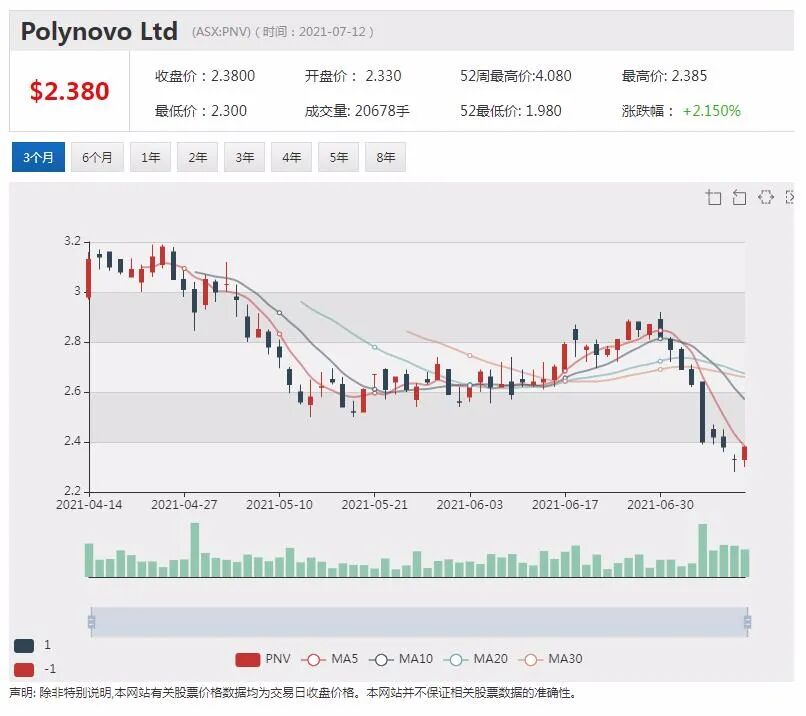Click the 2021-06-30 axis date label
Screen dimensions: 806x716
pos(660,505)
